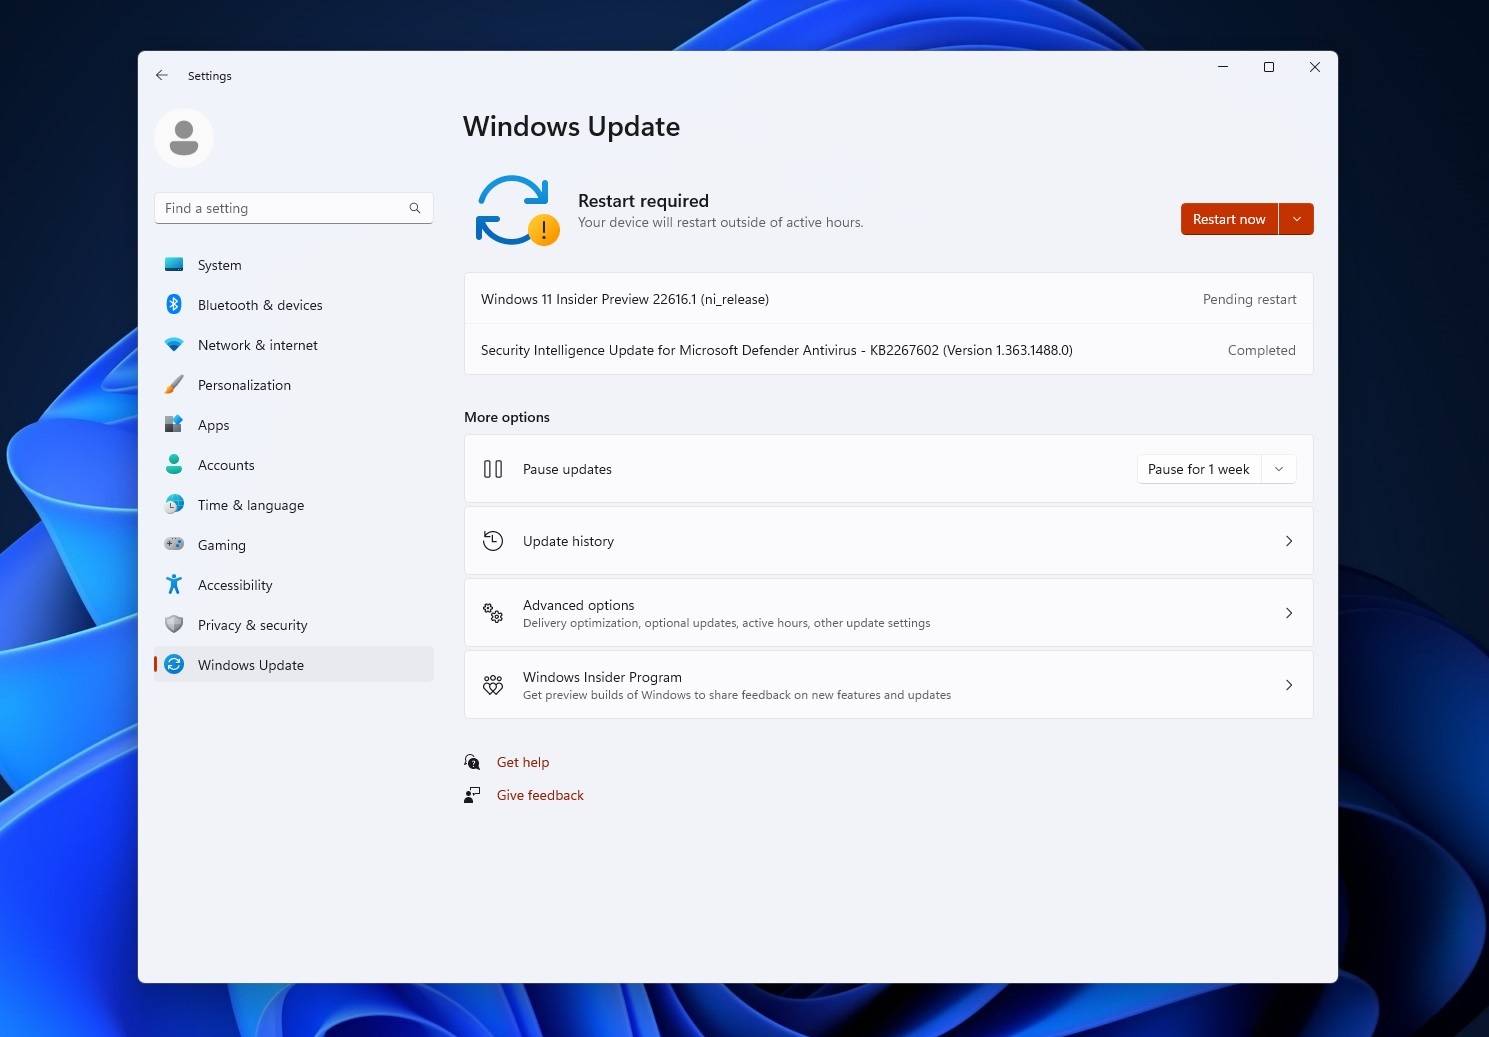The height and width of the screenshot is (1037, 1489).
Task: Select the Bluetooth & devices icon
Action: click(x=174, y=304)
